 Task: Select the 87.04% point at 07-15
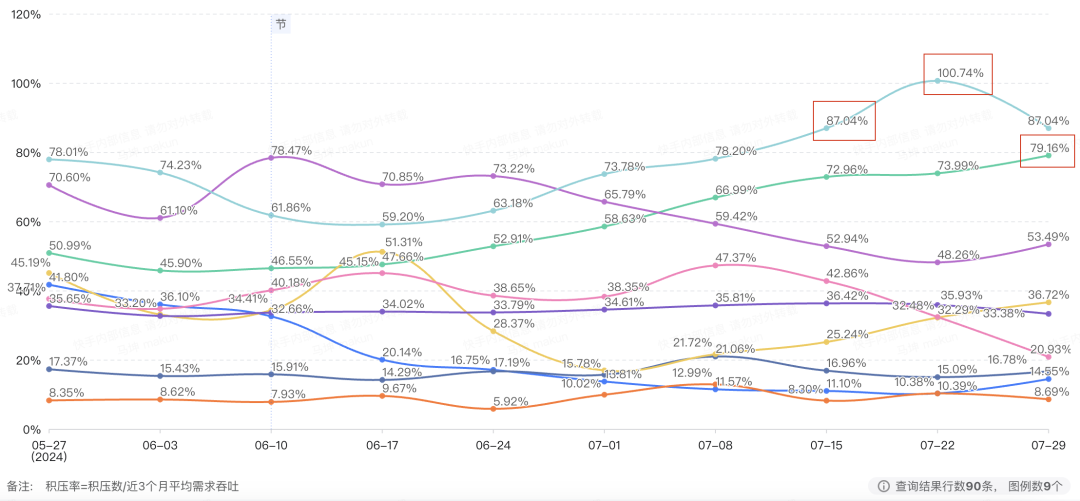click(827, 128)
